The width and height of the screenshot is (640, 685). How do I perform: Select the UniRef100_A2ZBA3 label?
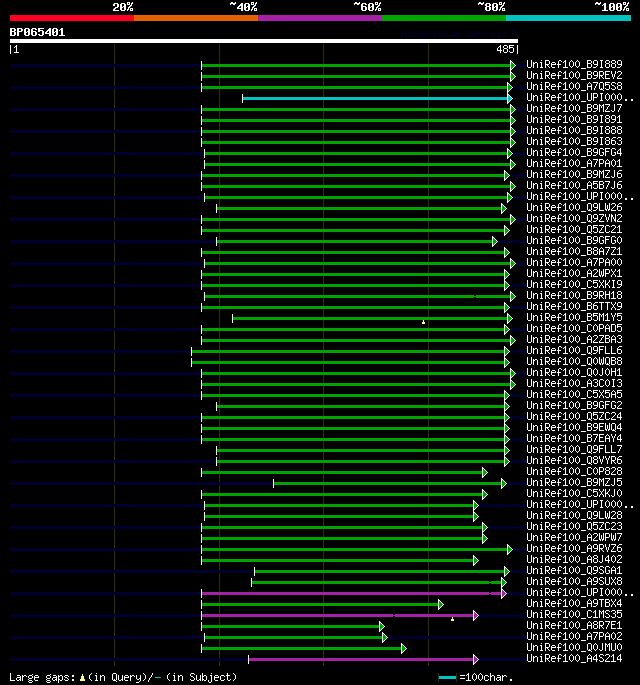point(574,339)
